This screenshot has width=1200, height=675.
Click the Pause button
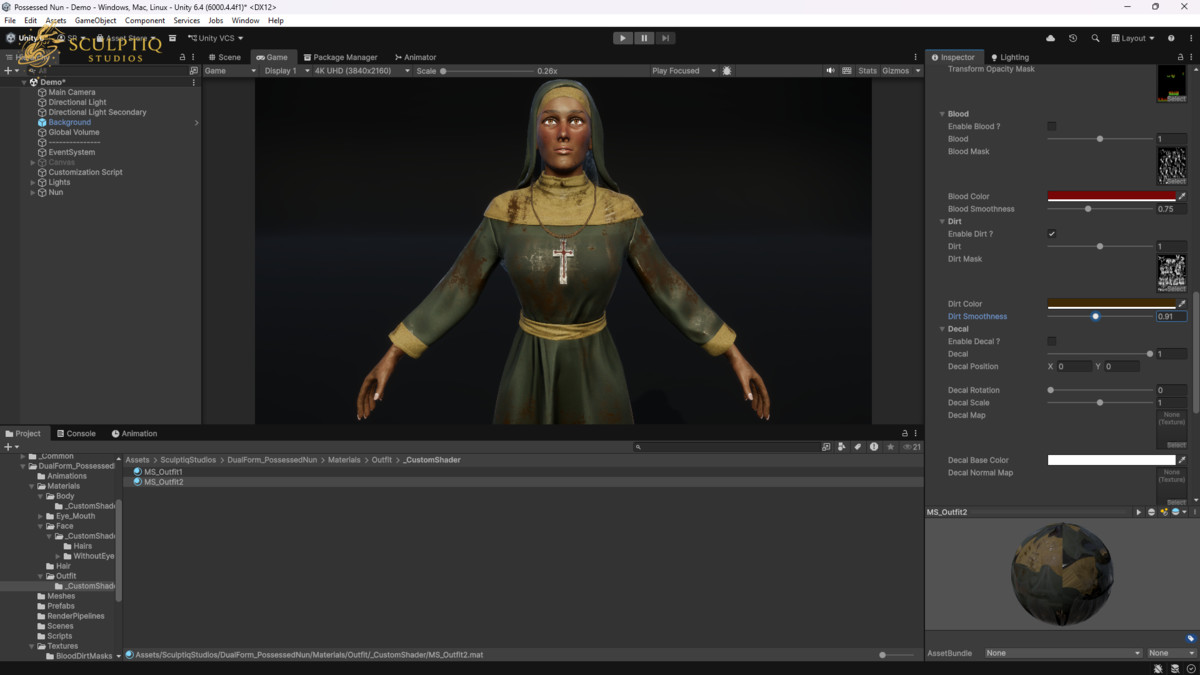(644, 38)
